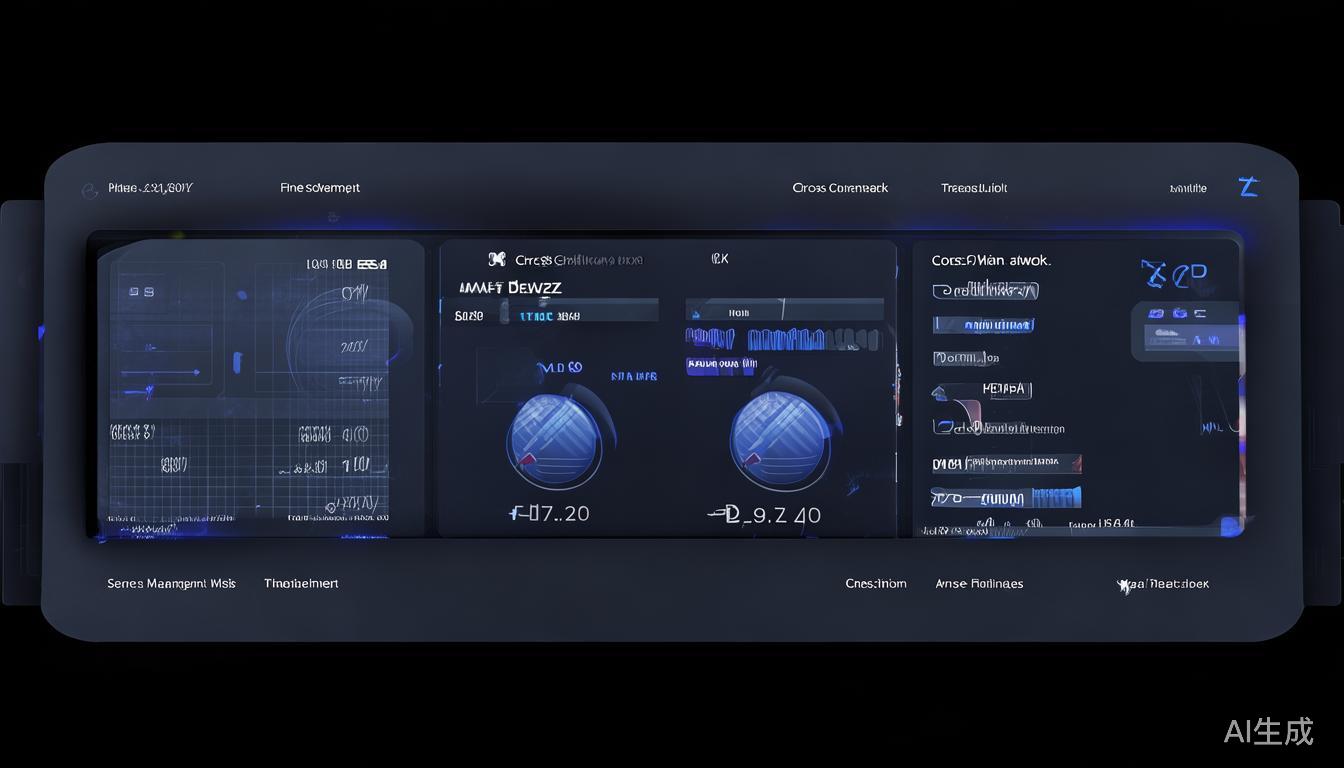Click the 'Anse Rotinages' bottom link
Screen dimensions: 1344x768
tap(979, 584)
